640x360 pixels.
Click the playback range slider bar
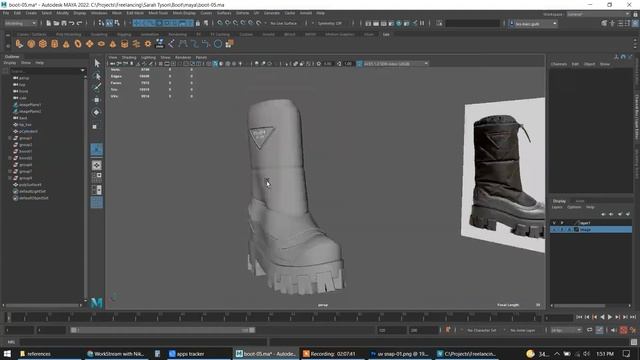pyautogui.click(x=162, y=330)
